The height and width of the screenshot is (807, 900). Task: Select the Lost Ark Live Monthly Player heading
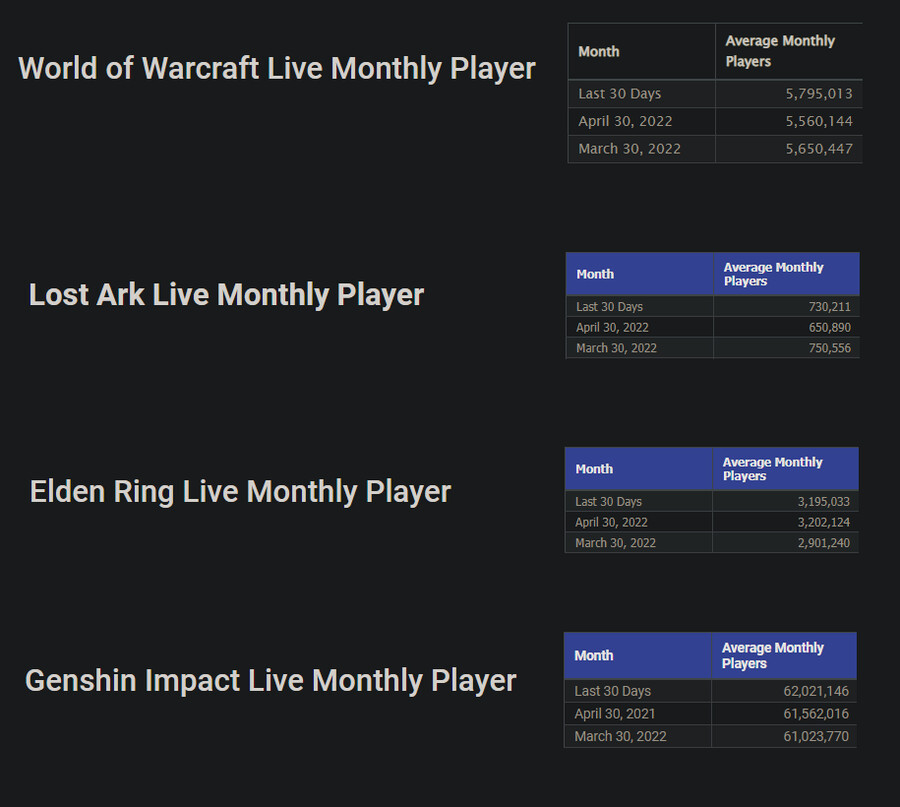[x=226, y=295]
